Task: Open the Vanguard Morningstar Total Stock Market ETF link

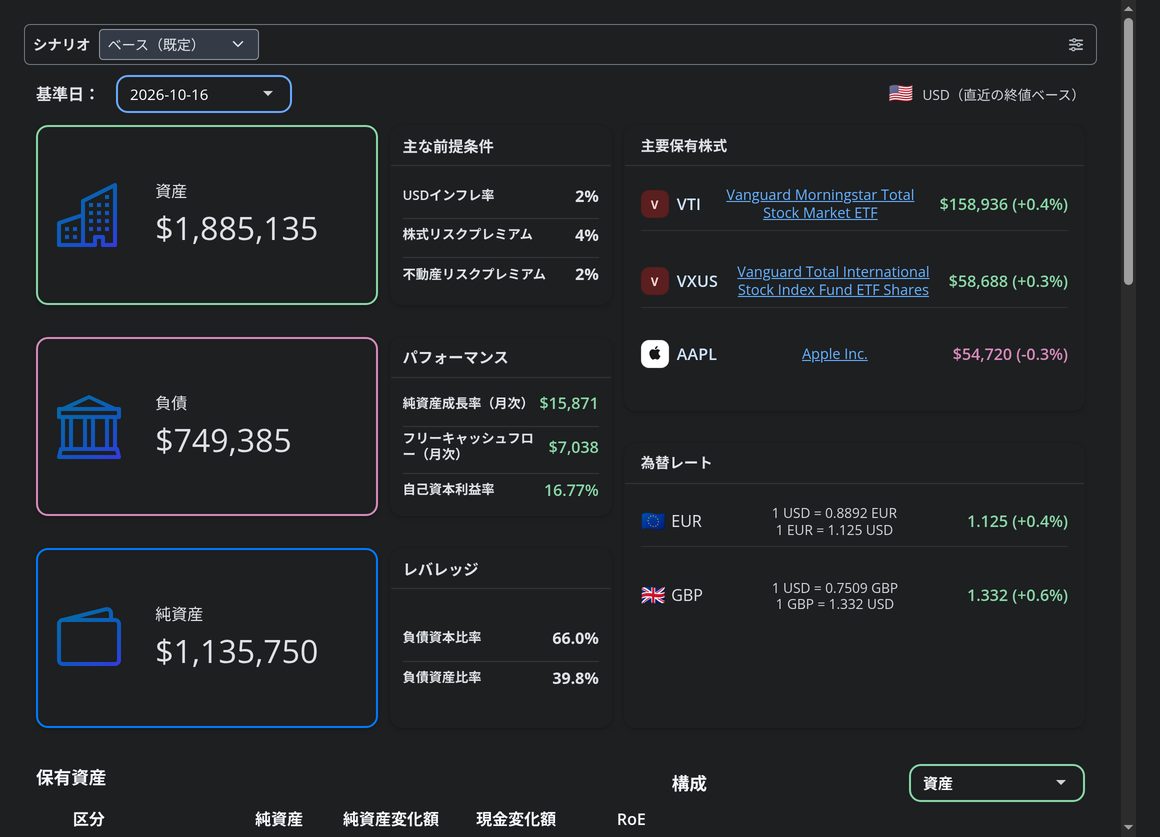Action: (820, 204)
